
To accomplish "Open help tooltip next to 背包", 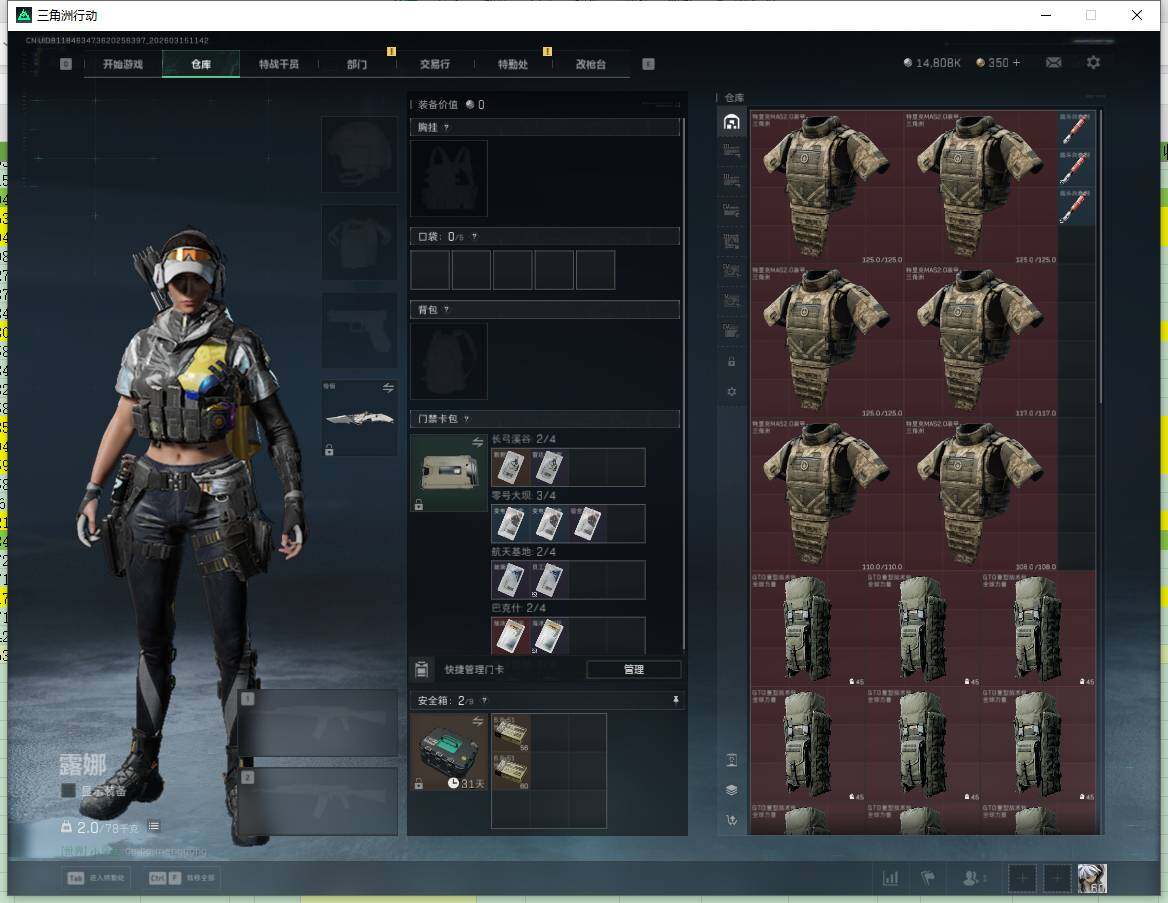I will pyautogui.click(x=446, y=309).
